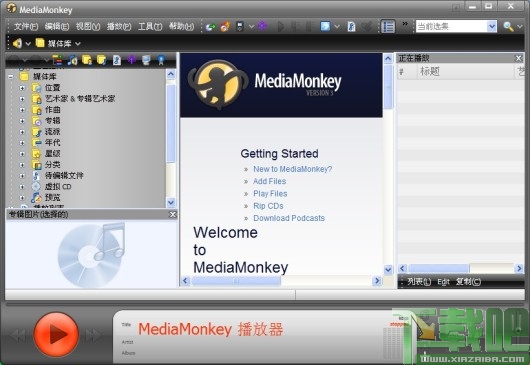Select the 虚拟 CD tree item

pos(58,187)
